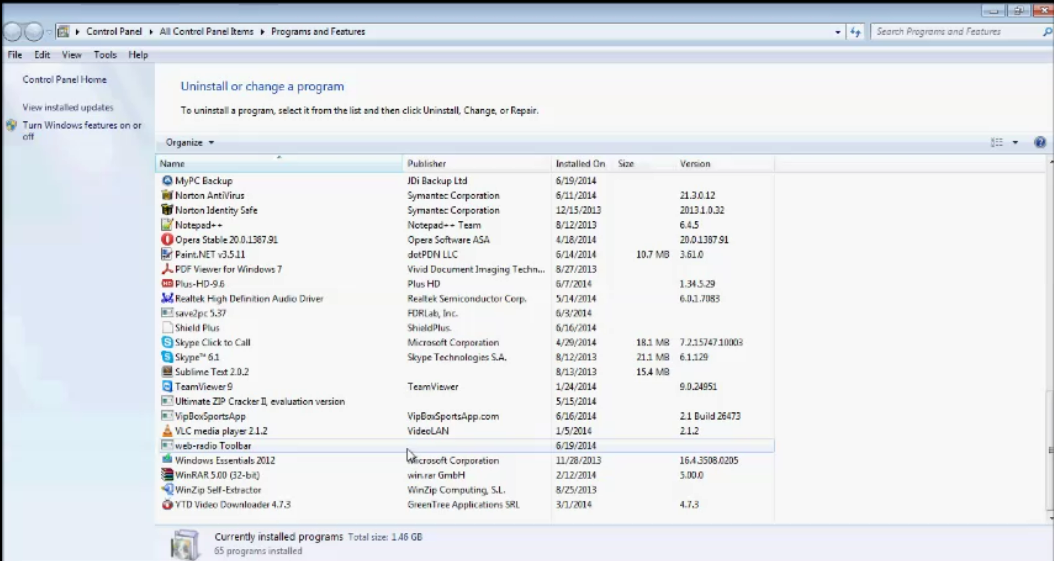The width and height of the screenshot is (1054, 561).
Task: Expand arrow after Control Panel breadcrumb
Action: (151, 32)
